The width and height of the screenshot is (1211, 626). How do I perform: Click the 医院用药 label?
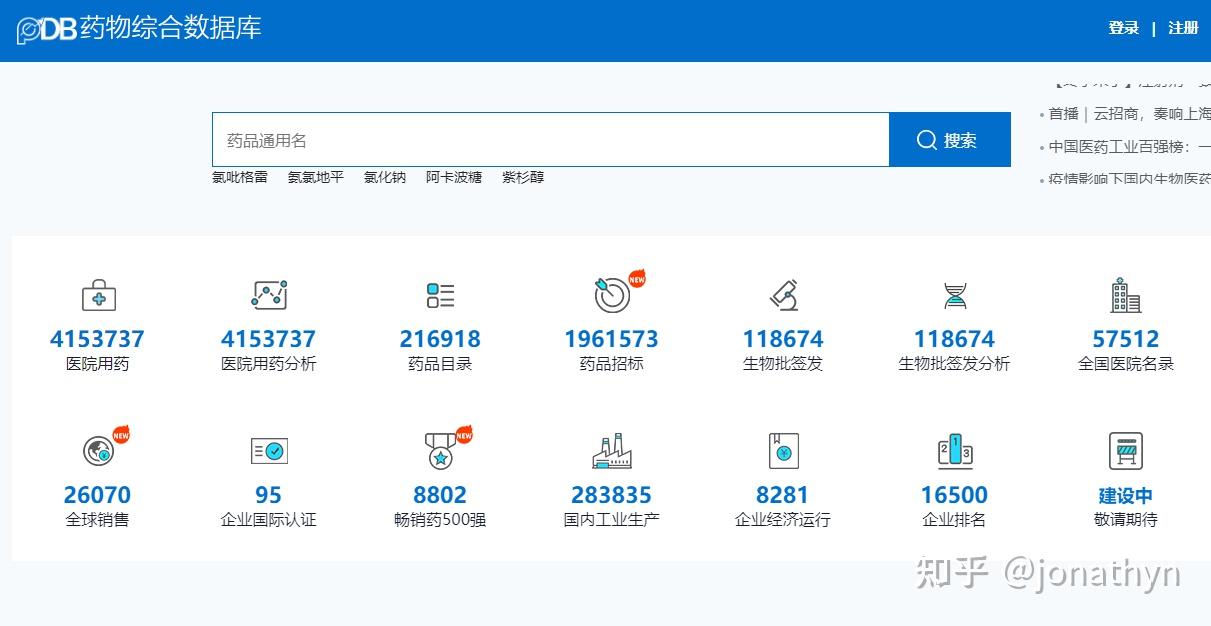click(x=98, y=364)
